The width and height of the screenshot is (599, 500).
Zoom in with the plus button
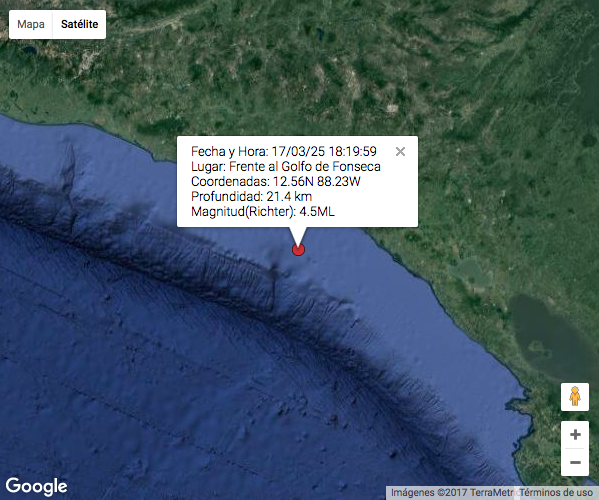tap(575, 435)
